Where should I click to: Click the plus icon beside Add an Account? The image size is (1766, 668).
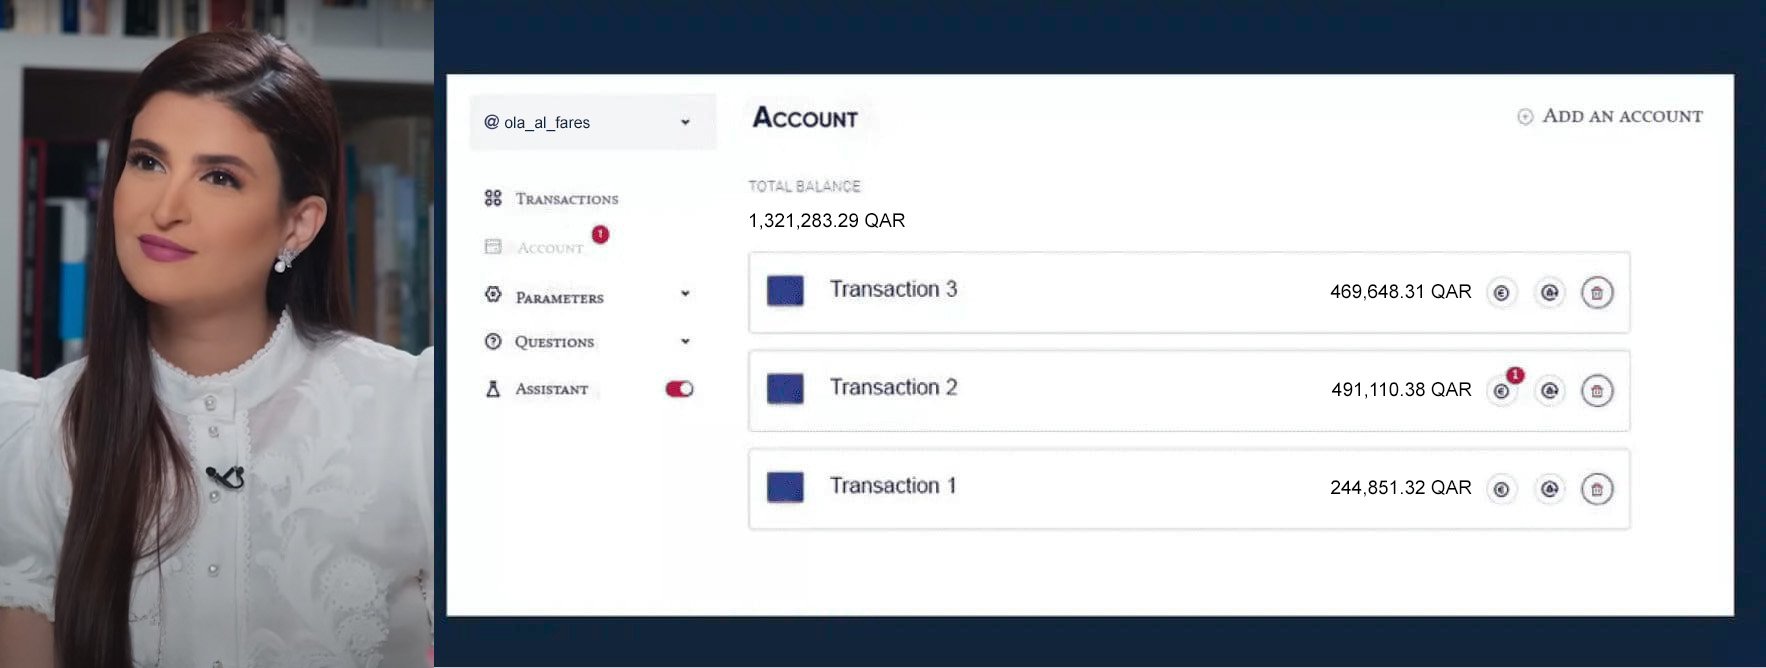(x=1525, y=117)
